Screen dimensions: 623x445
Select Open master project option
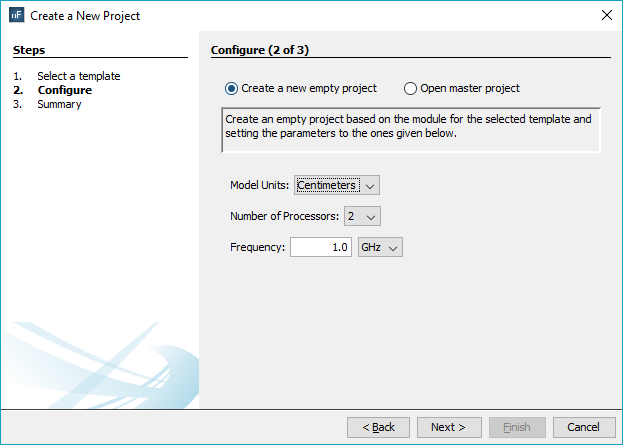click(411, 88)
